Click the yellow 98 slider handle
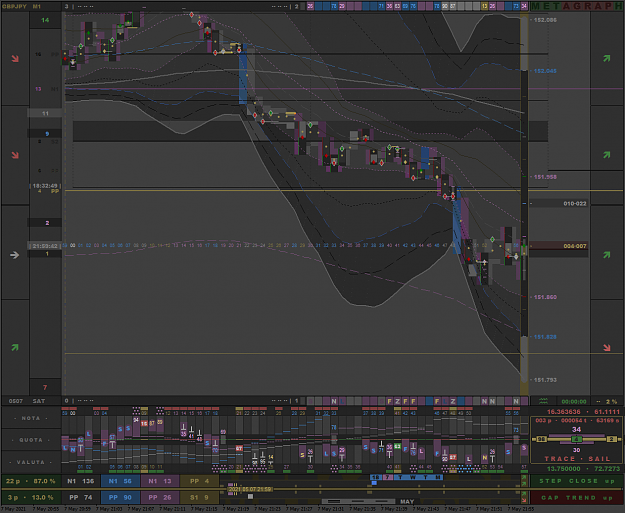This screenshot has height=513, width=625. pos(541,439)
